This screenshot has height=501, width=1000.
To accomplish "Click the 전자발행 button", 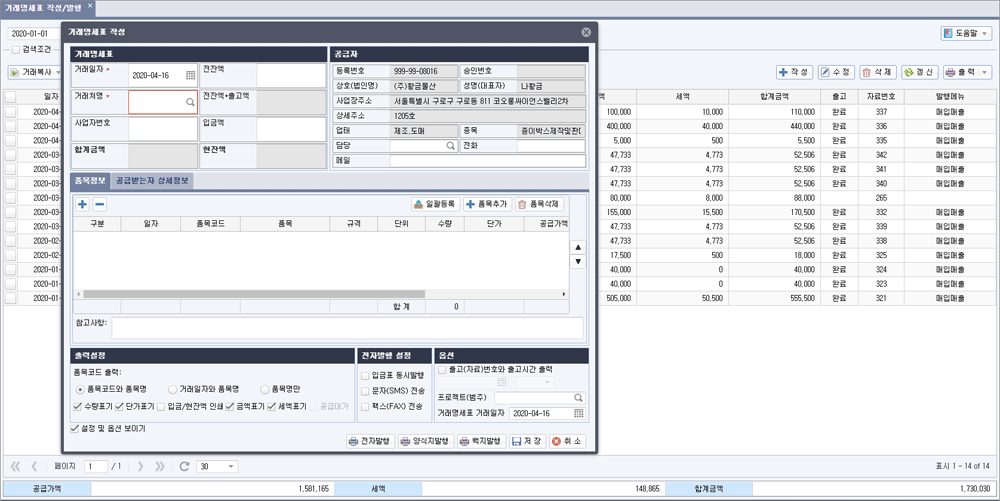I will click(370, 441).
